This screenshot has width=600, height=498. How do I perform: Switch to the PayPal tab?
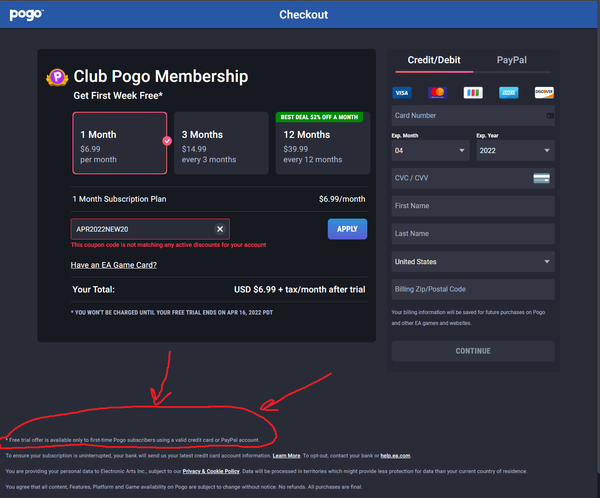click(x=513, y=61)
